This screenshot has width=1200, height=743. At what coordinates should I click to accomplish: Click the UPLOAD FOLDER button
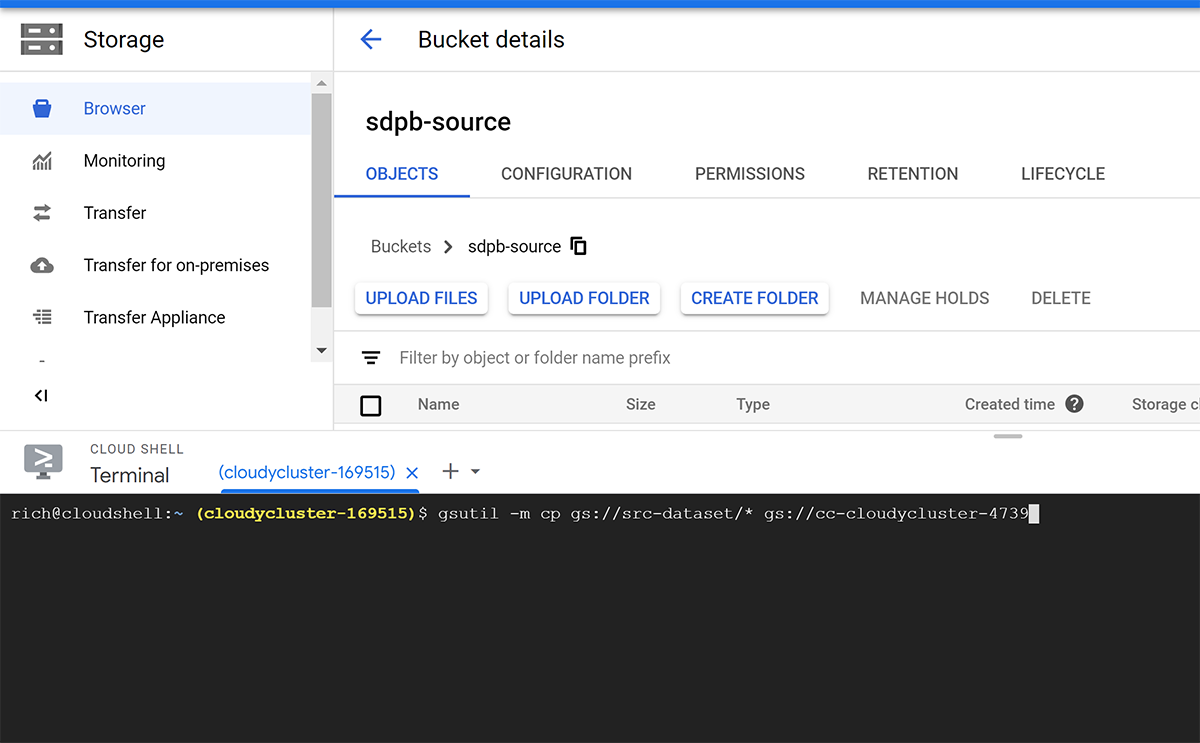[584, 298]
